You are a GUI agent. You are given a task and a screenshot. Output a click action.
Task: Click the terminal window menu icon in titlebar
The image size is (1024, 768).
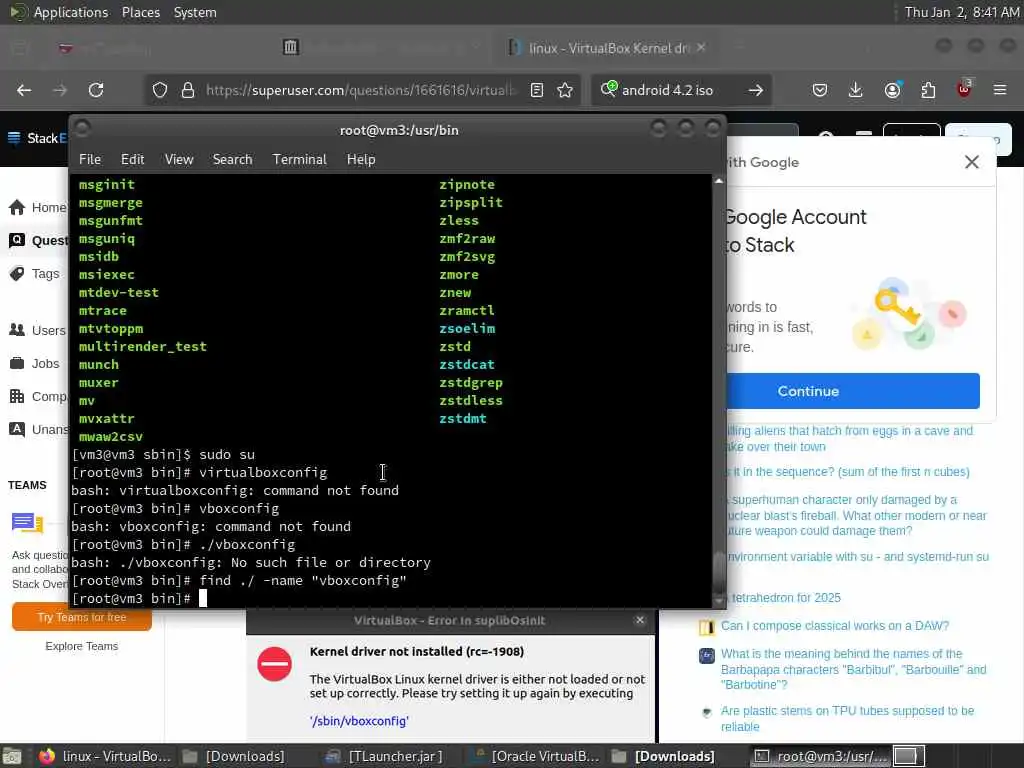(x=82, y=129)
